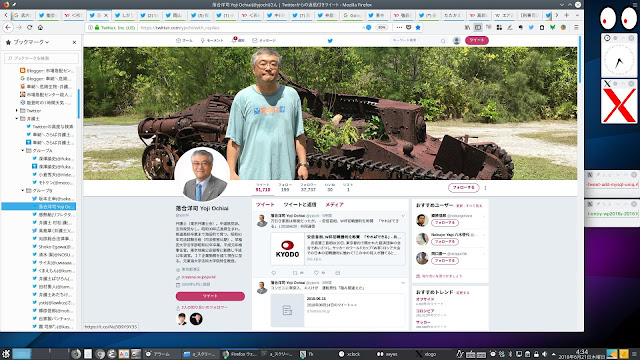Follow the first suggested user
This screenshot has height=360, width=640.
click(x=445, y=223)
